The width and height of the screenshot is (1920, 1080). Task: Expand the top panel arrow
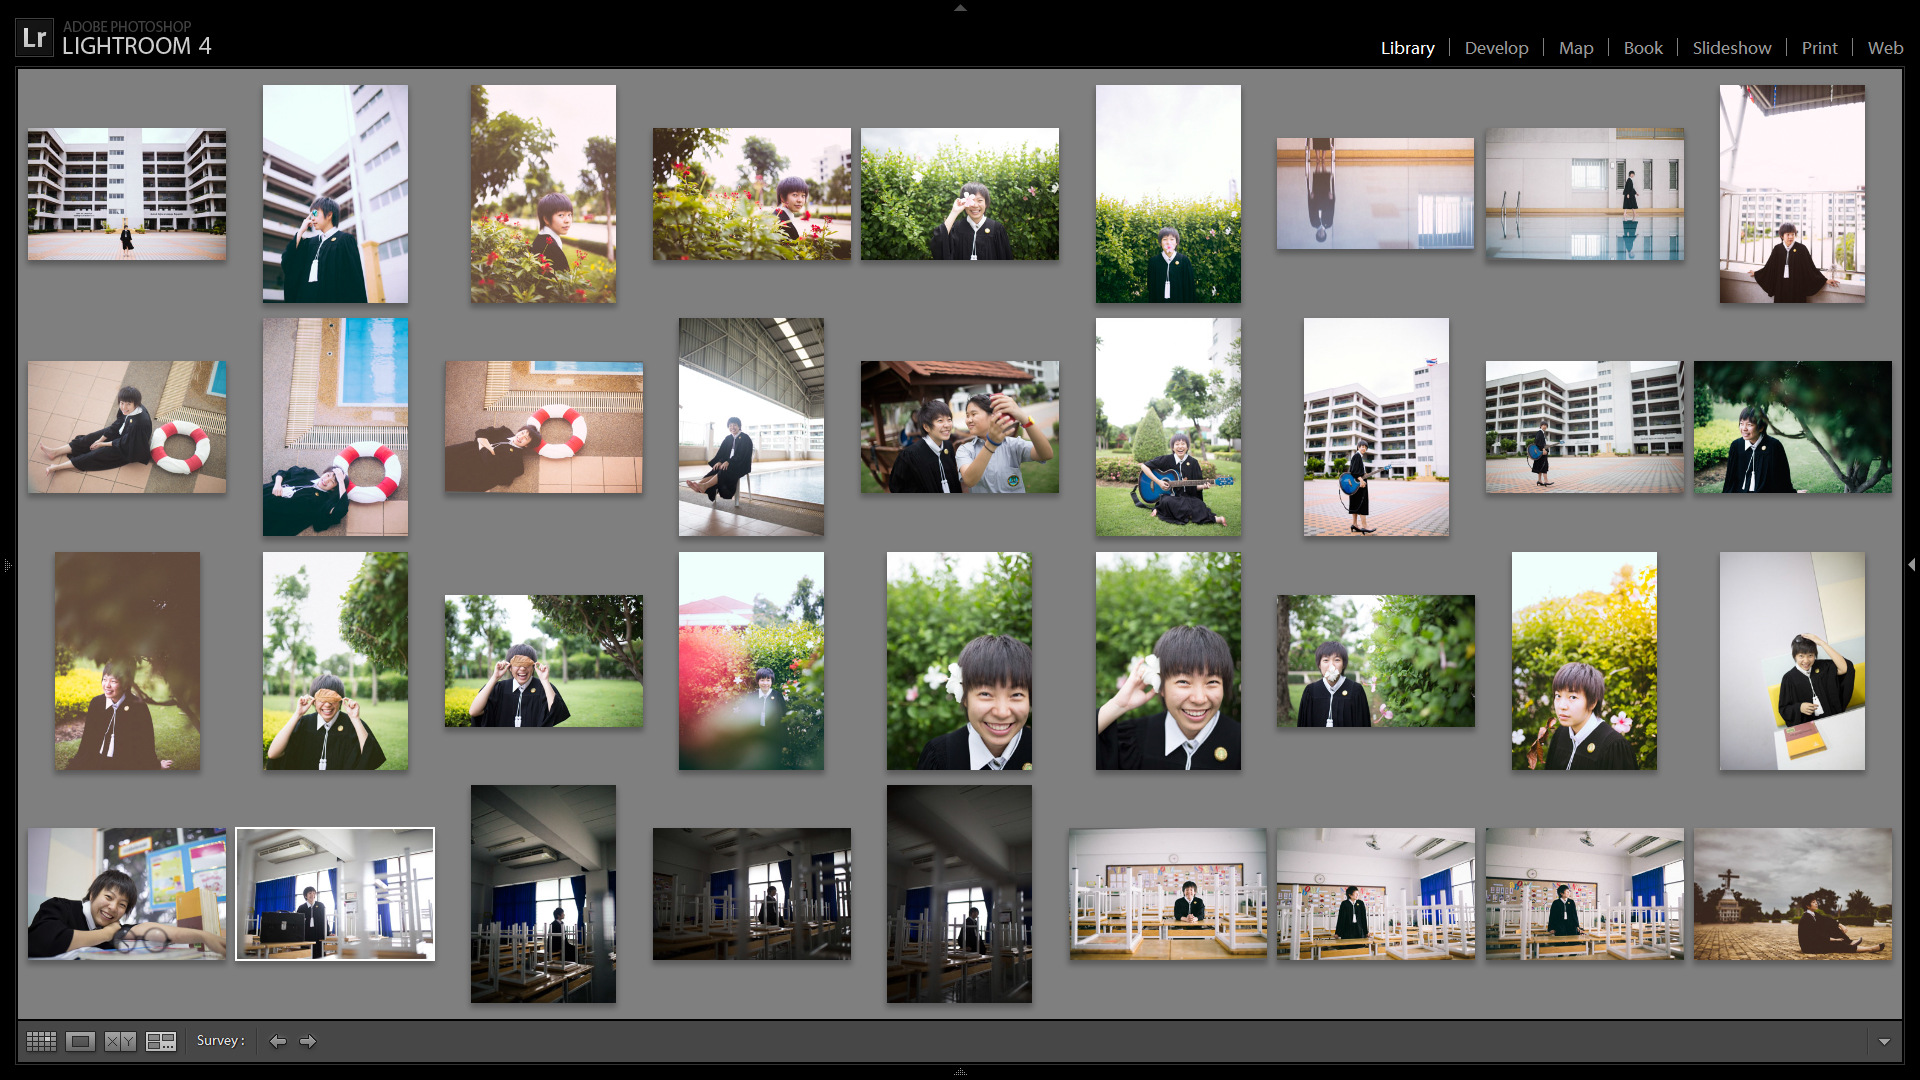click(x=960, y=7)
